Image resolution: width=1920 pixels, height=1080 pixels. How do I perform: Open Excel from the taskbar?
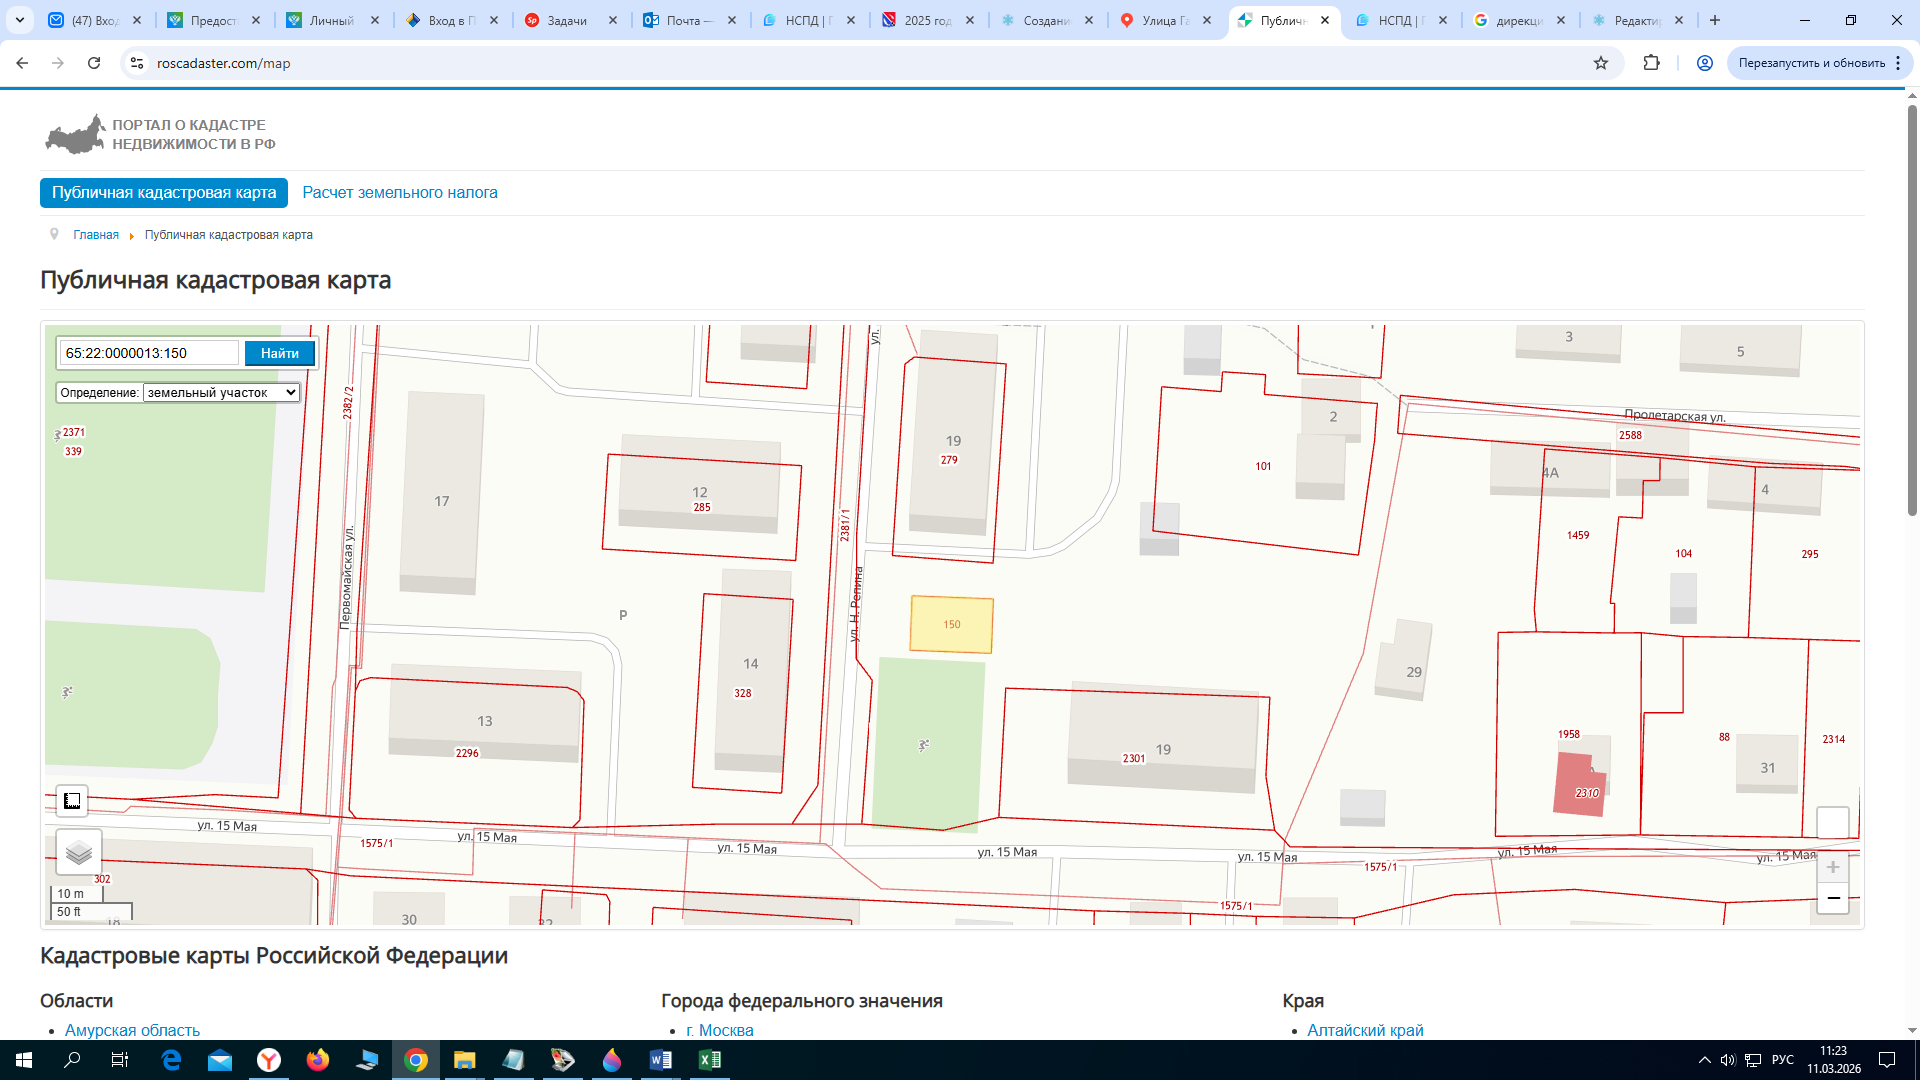click(x=709, y=1060)
